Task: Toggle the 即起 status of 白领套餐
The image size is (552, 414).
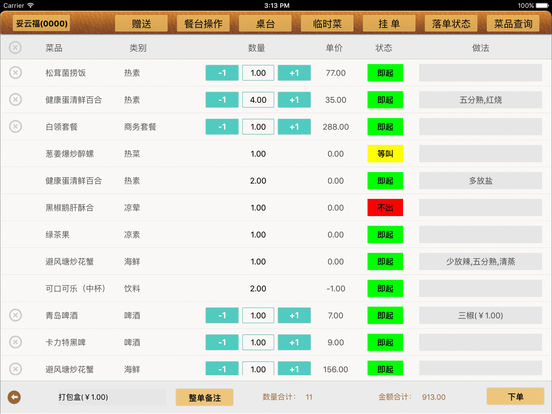Action: 385,127
